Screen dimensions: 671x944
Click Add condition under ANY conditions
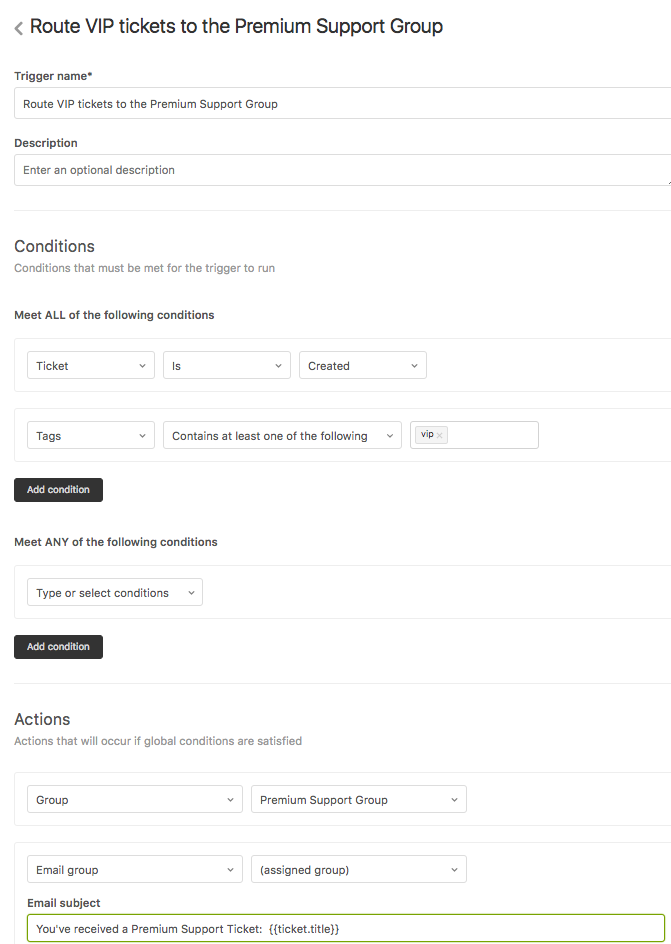coord(58,647)
